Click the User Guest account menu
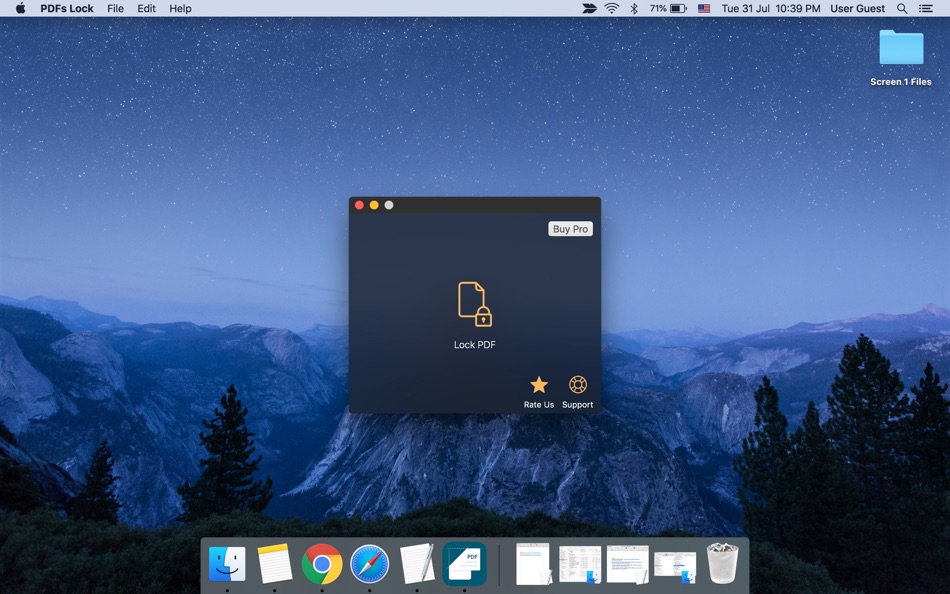This screenshot has width=950, height=594. click(x=857, y=8)
